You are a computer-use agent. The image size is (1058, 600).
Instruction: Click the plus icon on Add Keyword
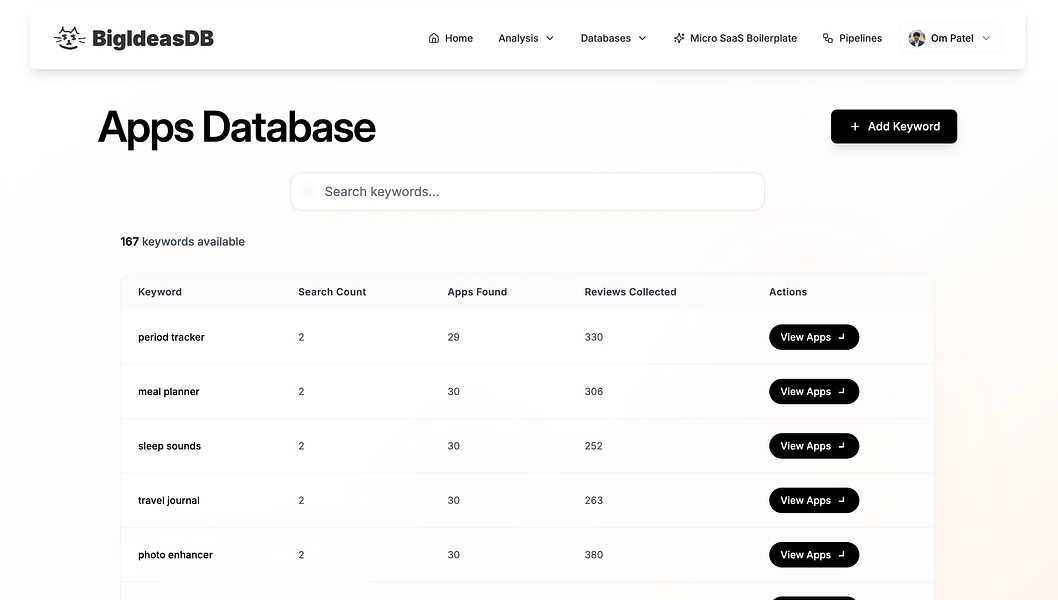pos(855,127)
